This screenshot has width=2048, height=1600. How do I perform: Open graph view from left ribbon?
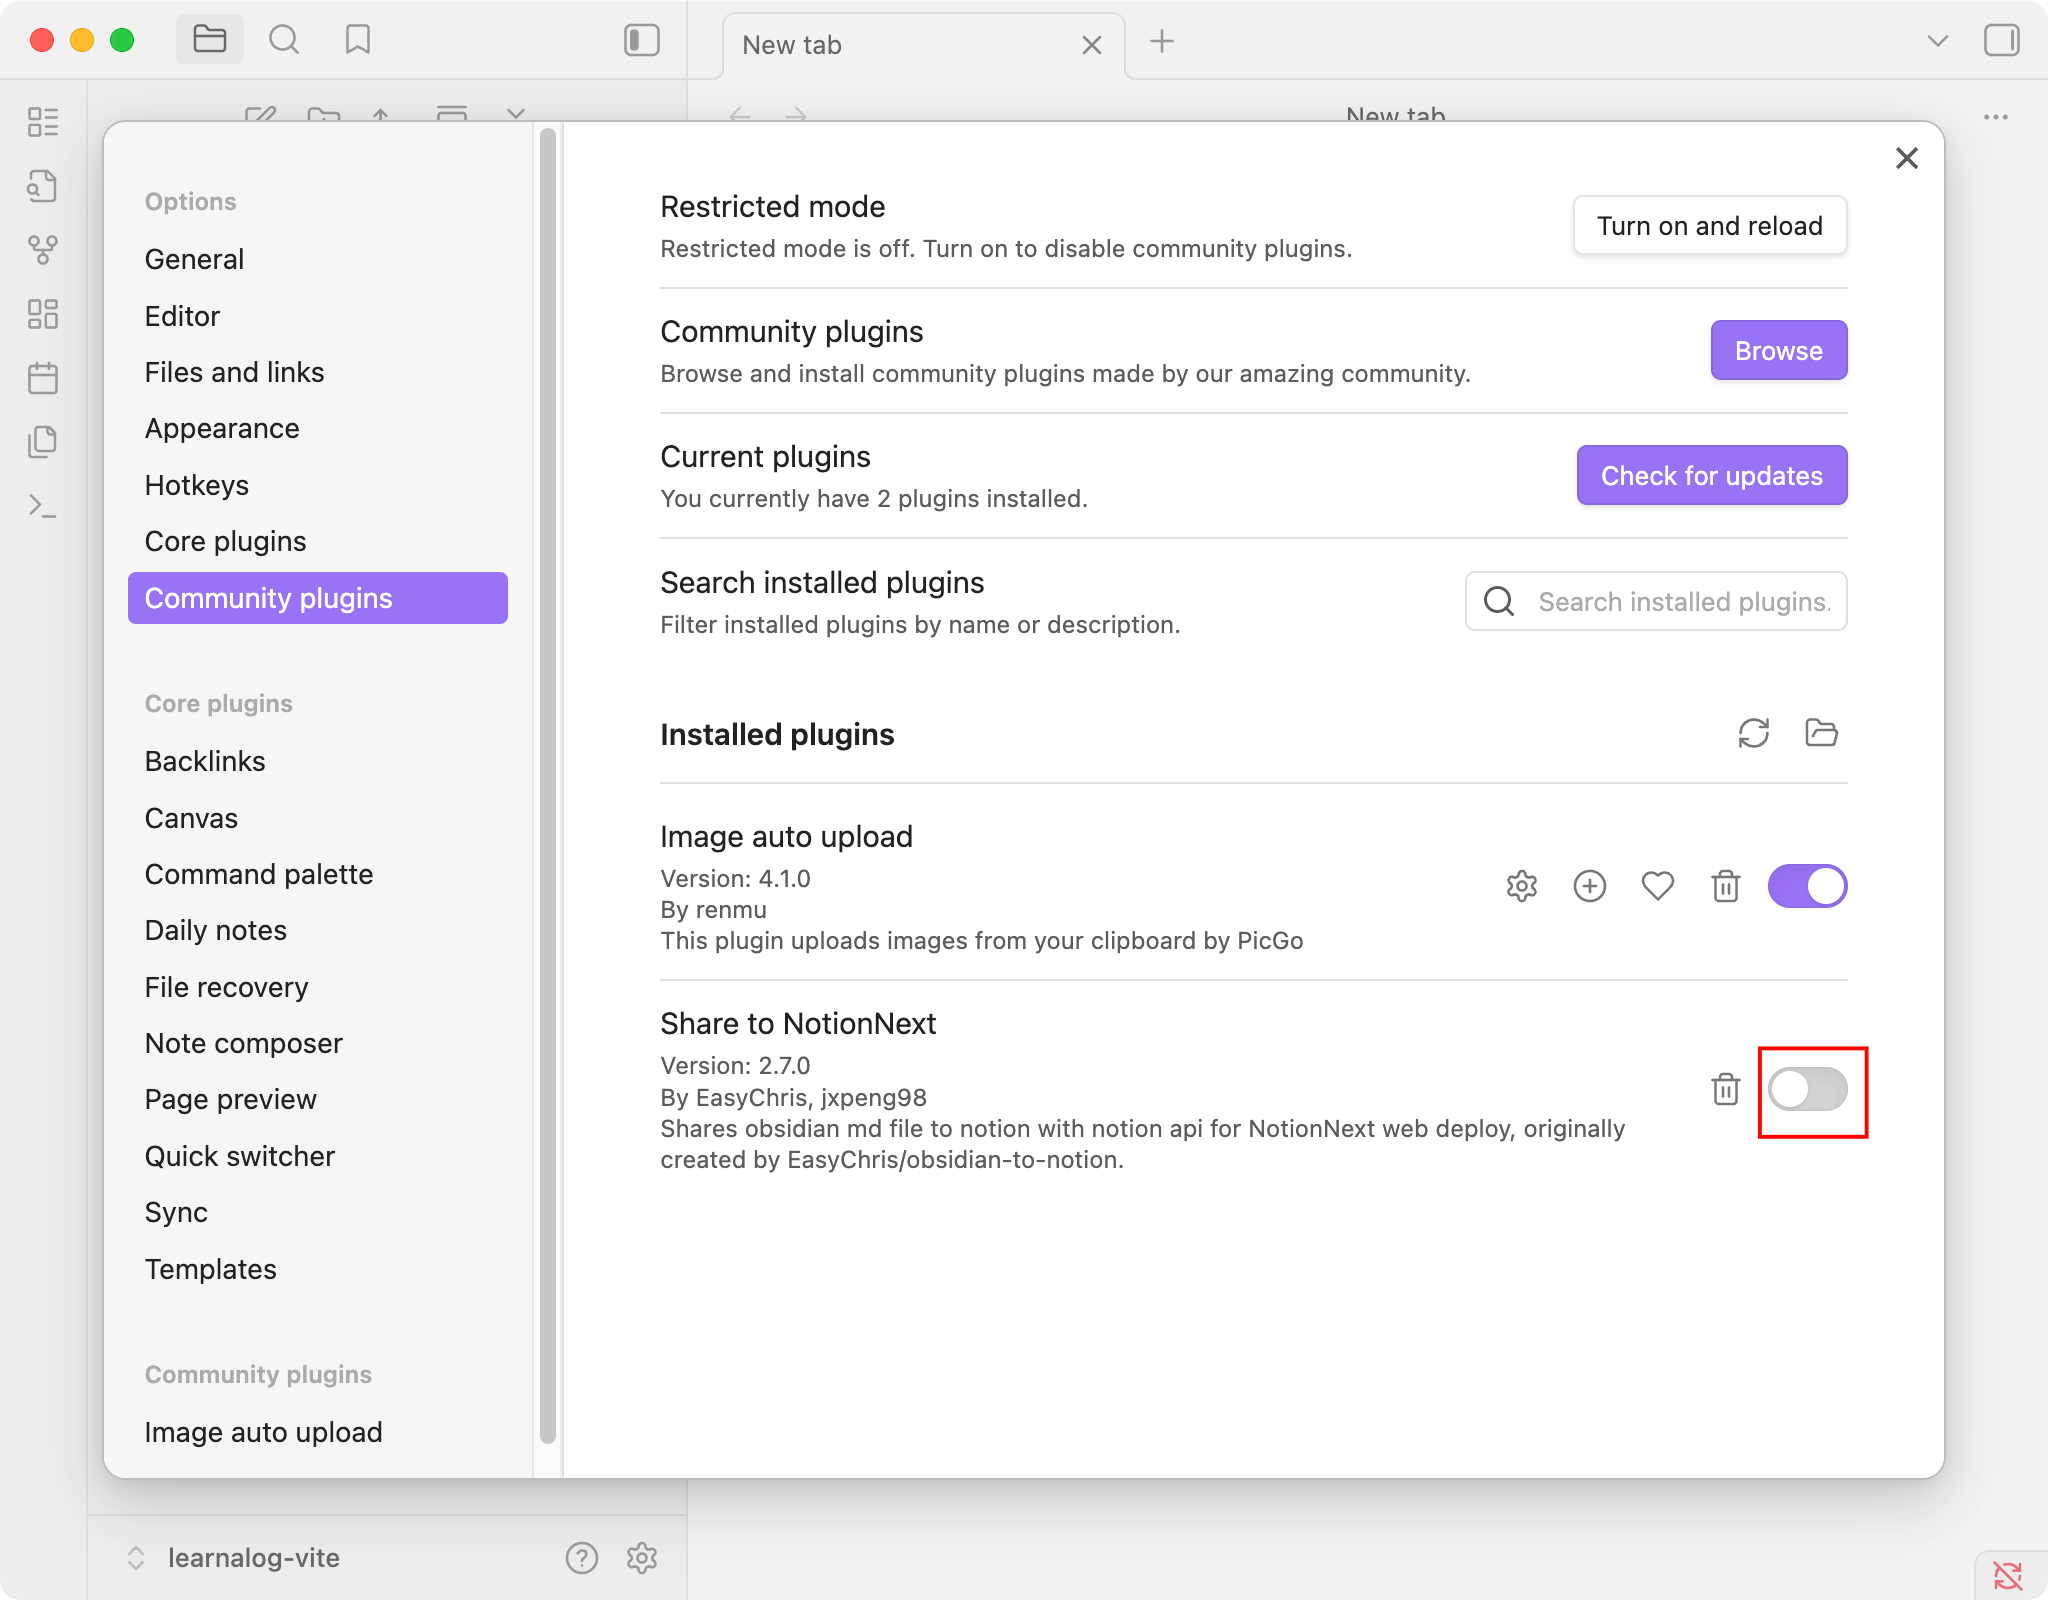tap(43, 250)
